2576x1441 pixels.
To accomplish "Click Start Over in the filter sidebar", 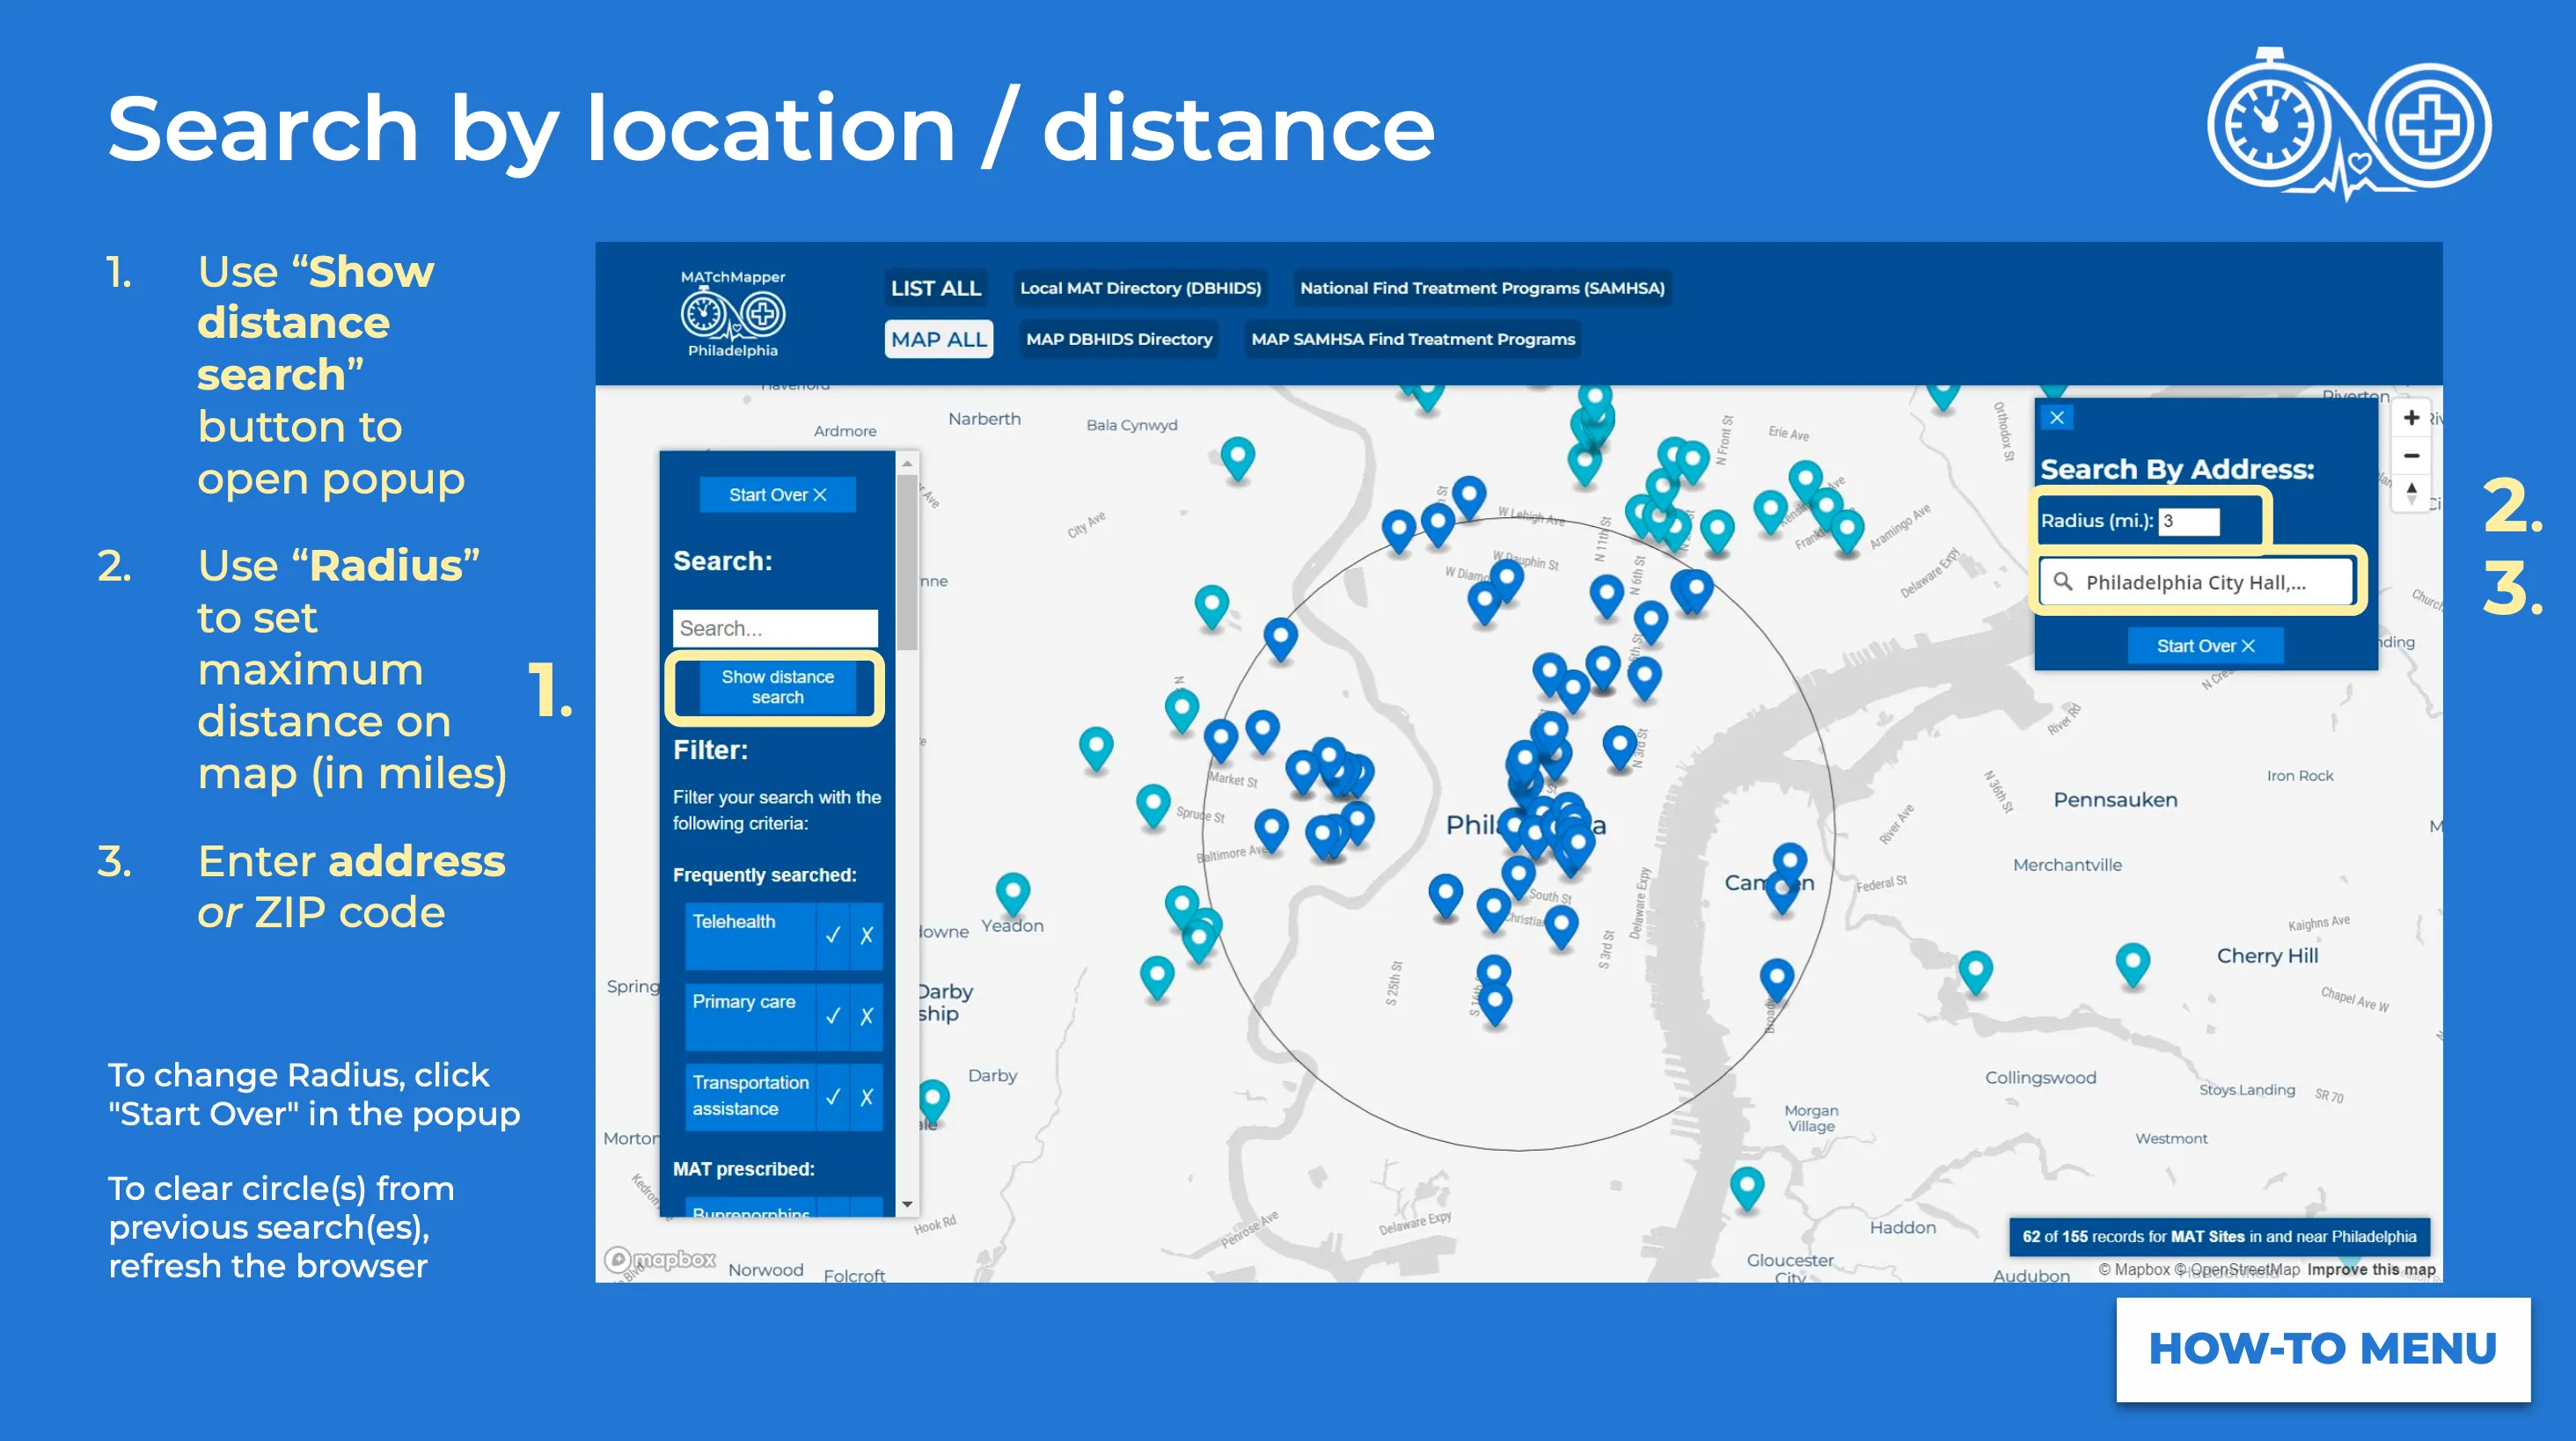I will coord(777,495).
